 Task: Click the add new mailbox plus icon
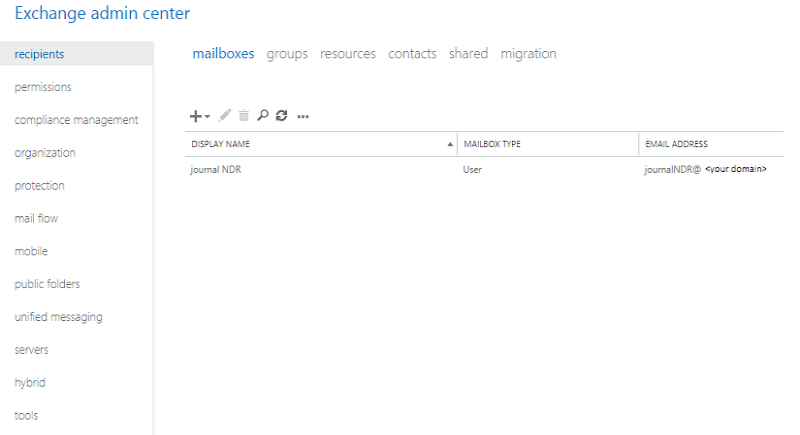pos(196,116)
